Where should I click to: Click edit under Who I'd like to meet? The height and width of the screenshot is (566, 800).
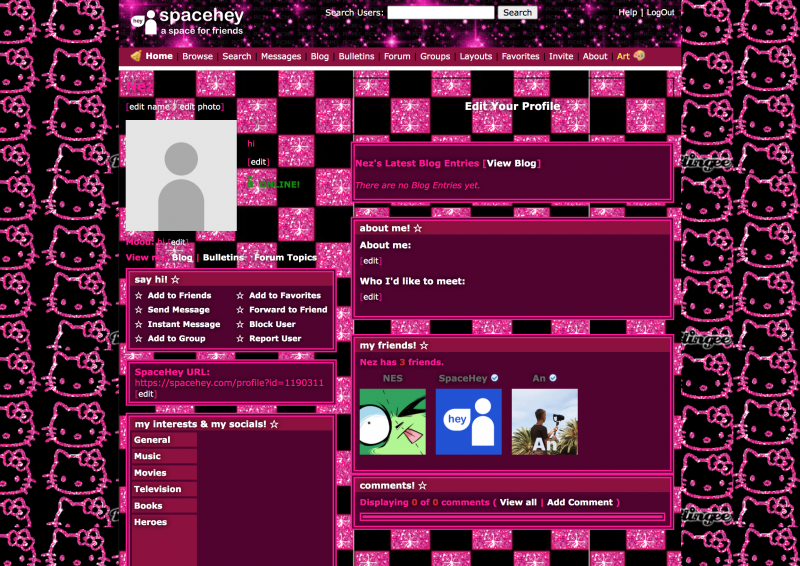click(371, 297)
